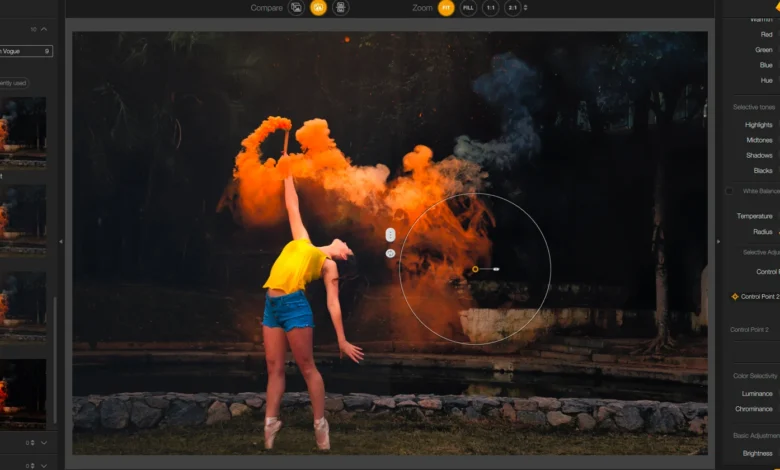This screenshot has height=470, width=780.
Task: Click the presets list scrollbar
Action: point(55,359)
